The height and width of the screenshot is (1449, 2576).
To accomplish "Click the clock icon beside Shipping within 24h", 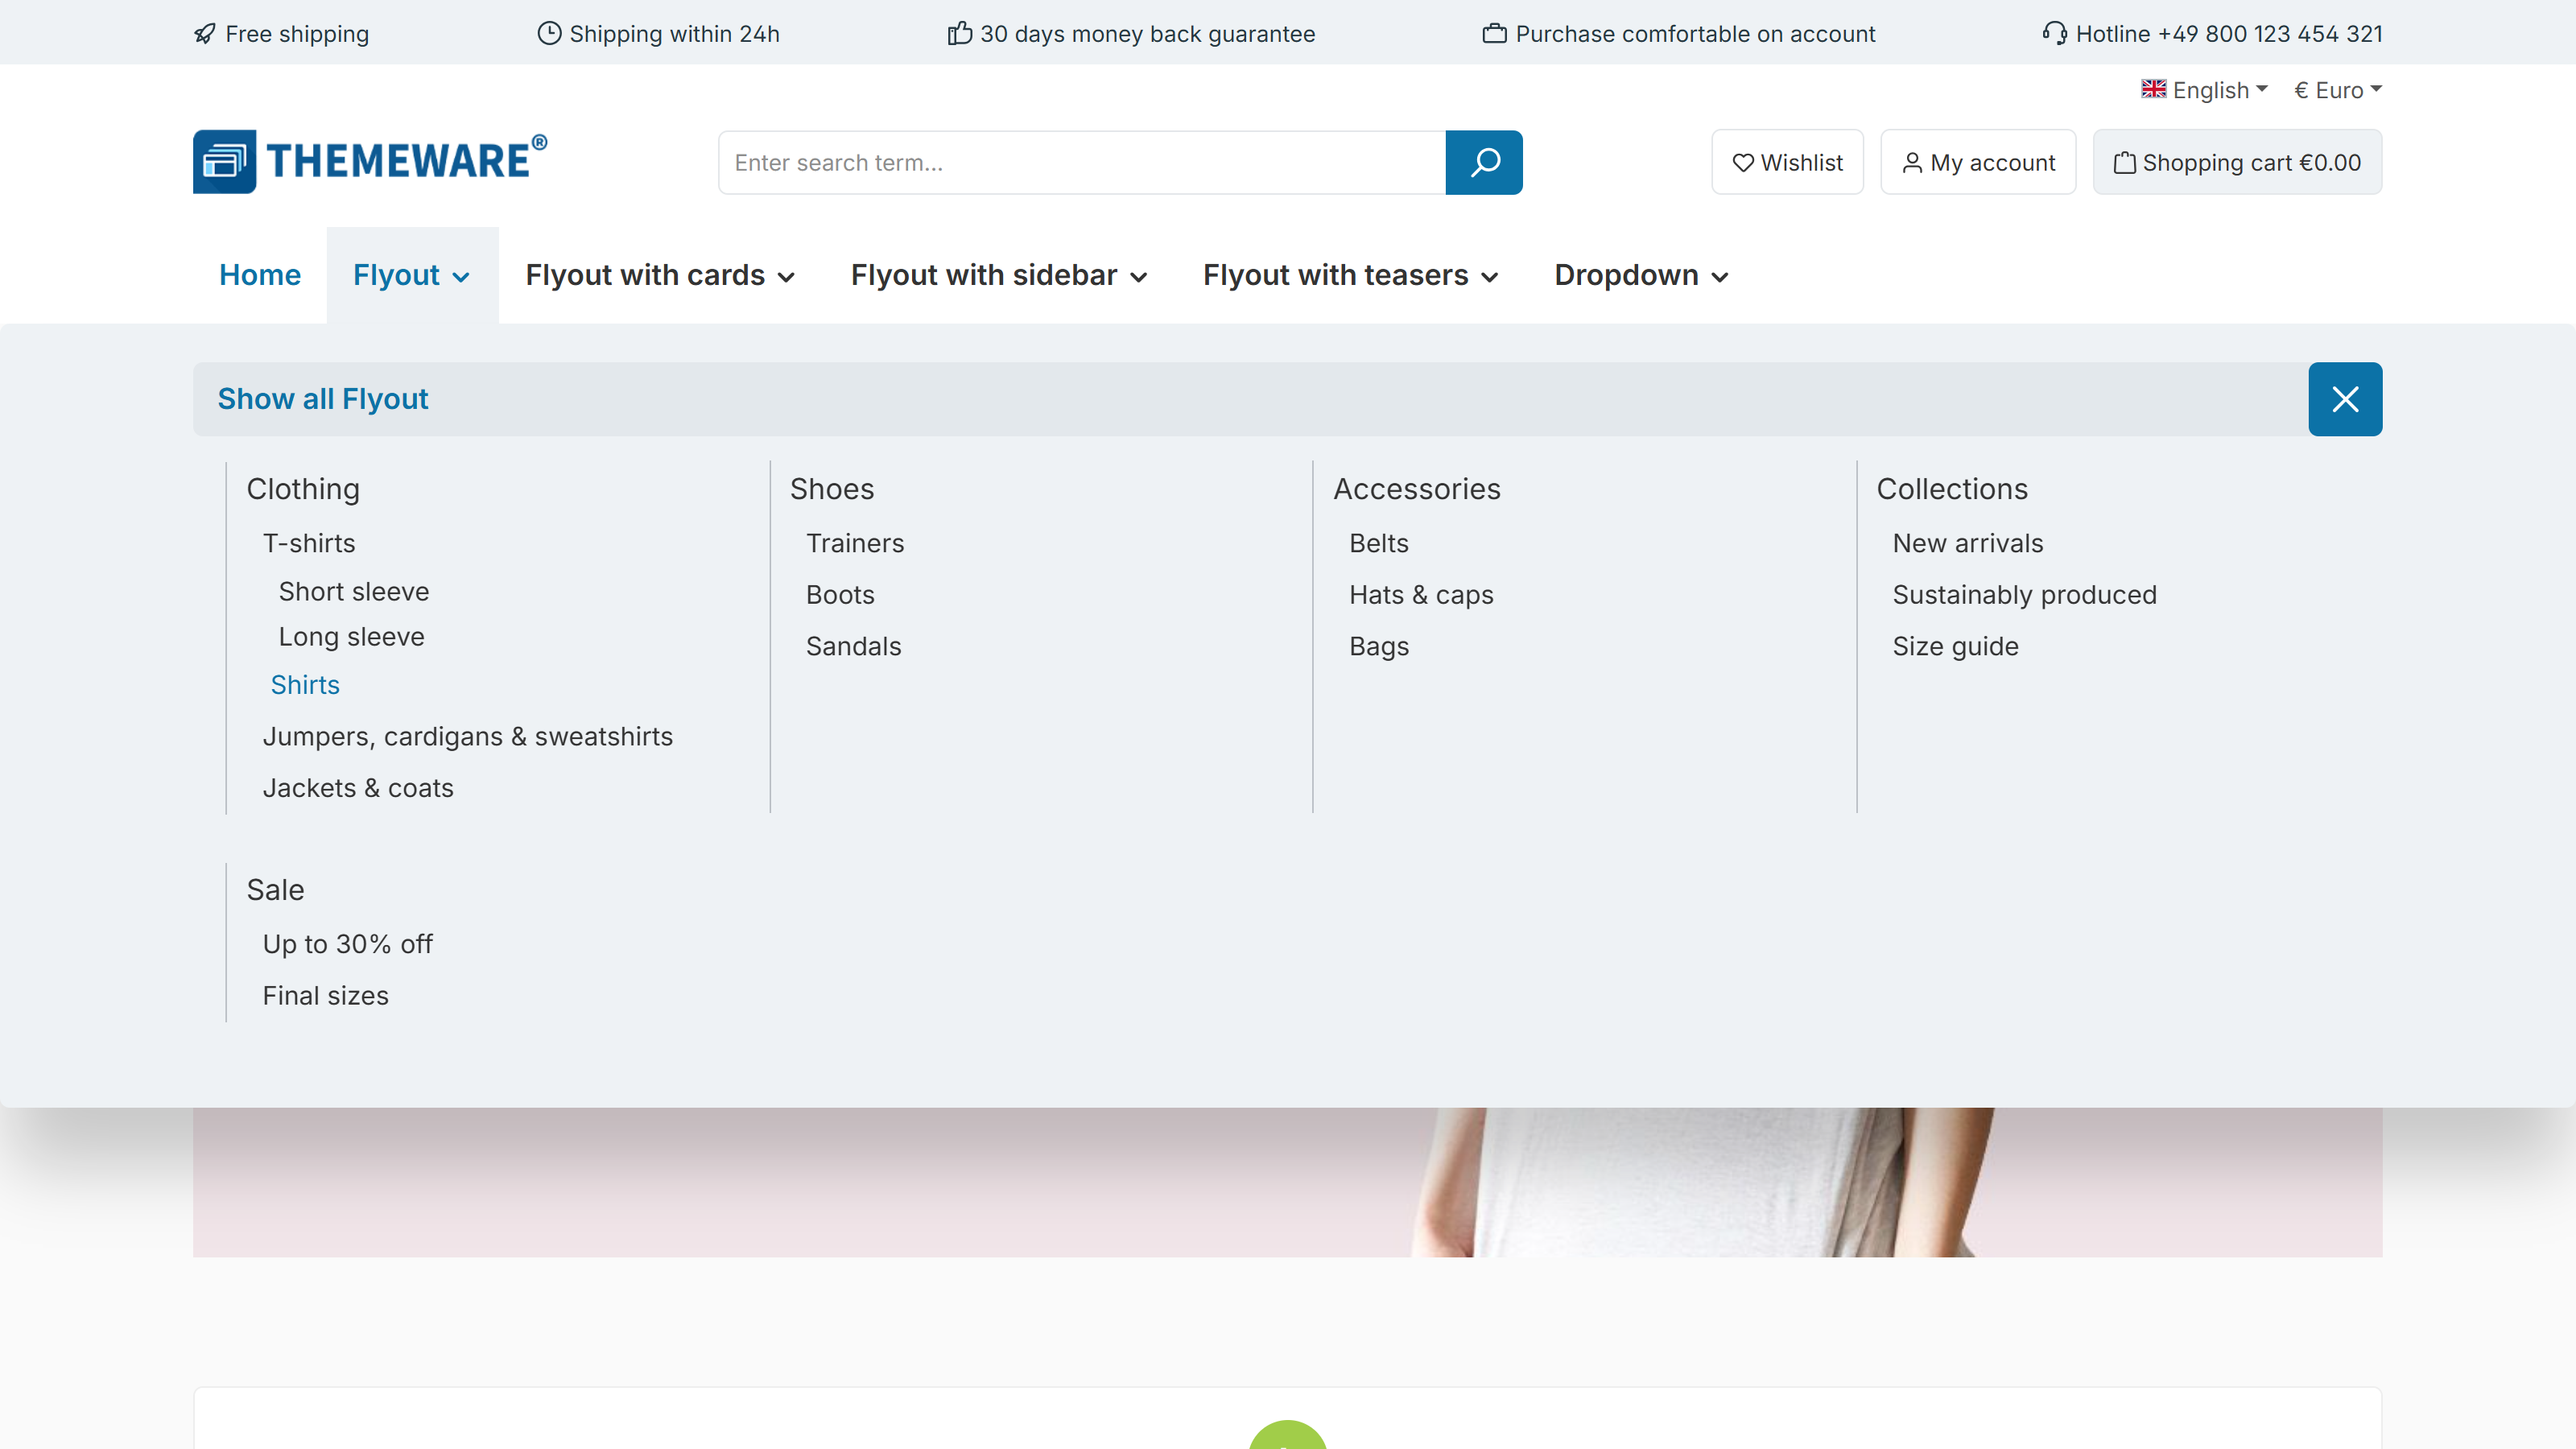I will (549, 33).
